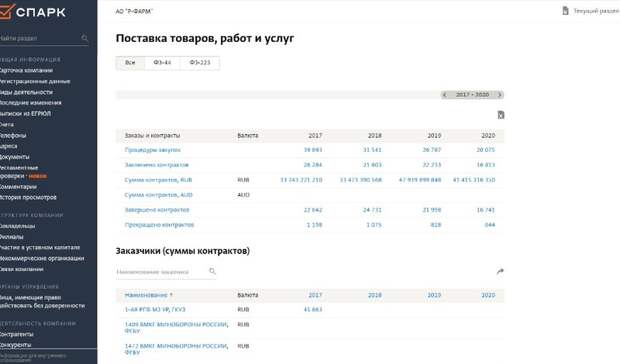620x364 pixels.
Task: Open 'Регистрационные данные' in sidebar
Action: (x=35, y=81)
